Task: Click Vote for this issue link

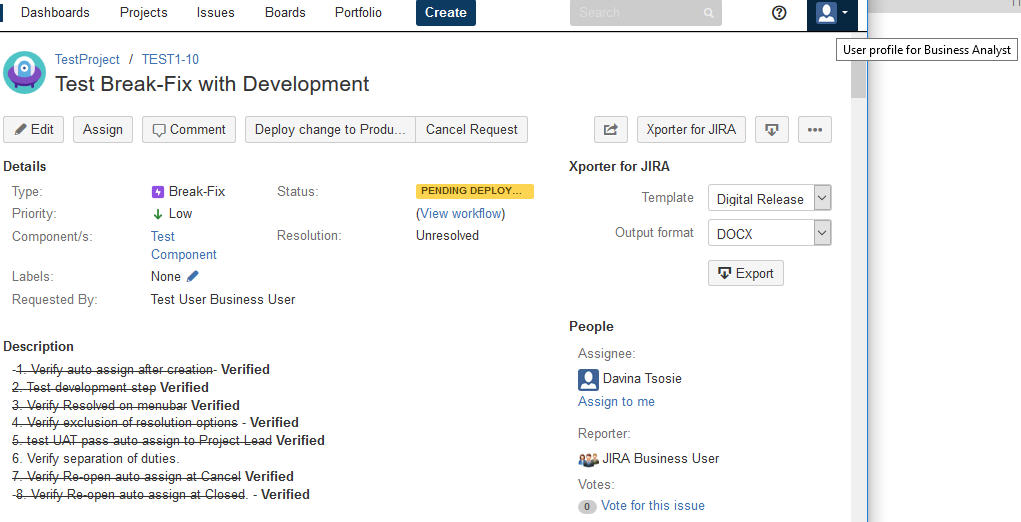Action: point(652,506)
